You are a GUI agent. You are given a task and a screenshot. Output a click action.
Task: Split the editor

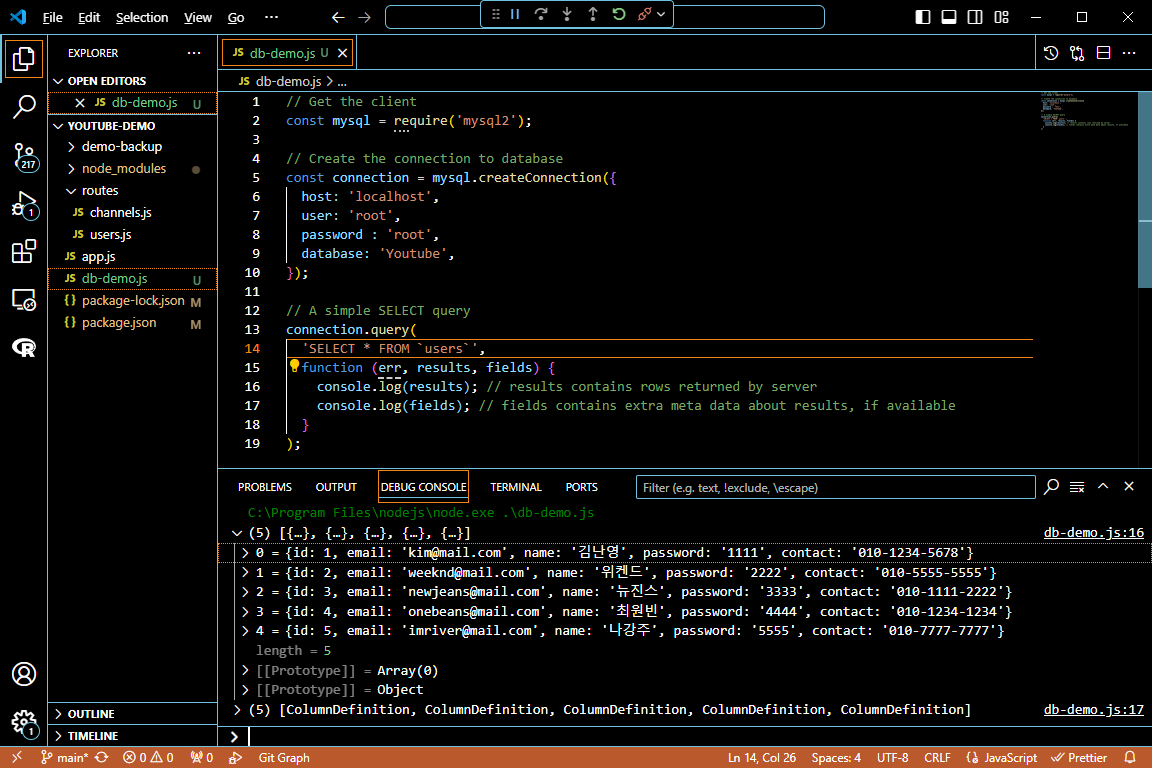pyautogui.click(x=1103, y=53)
